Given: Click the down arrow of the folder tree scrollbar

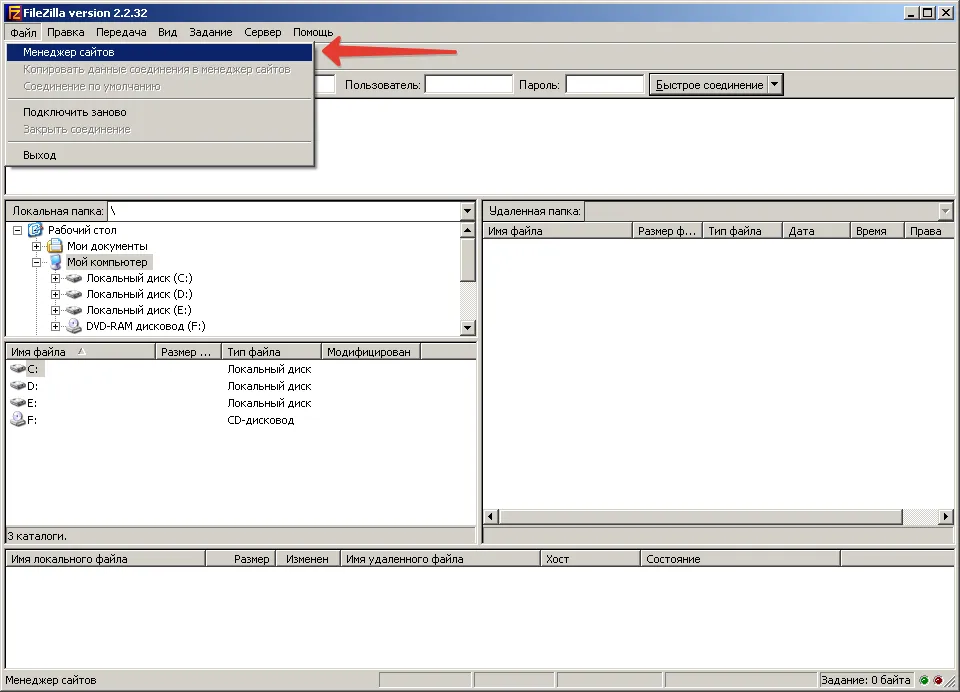Looking at the screenshot, I should click(467, 328).
